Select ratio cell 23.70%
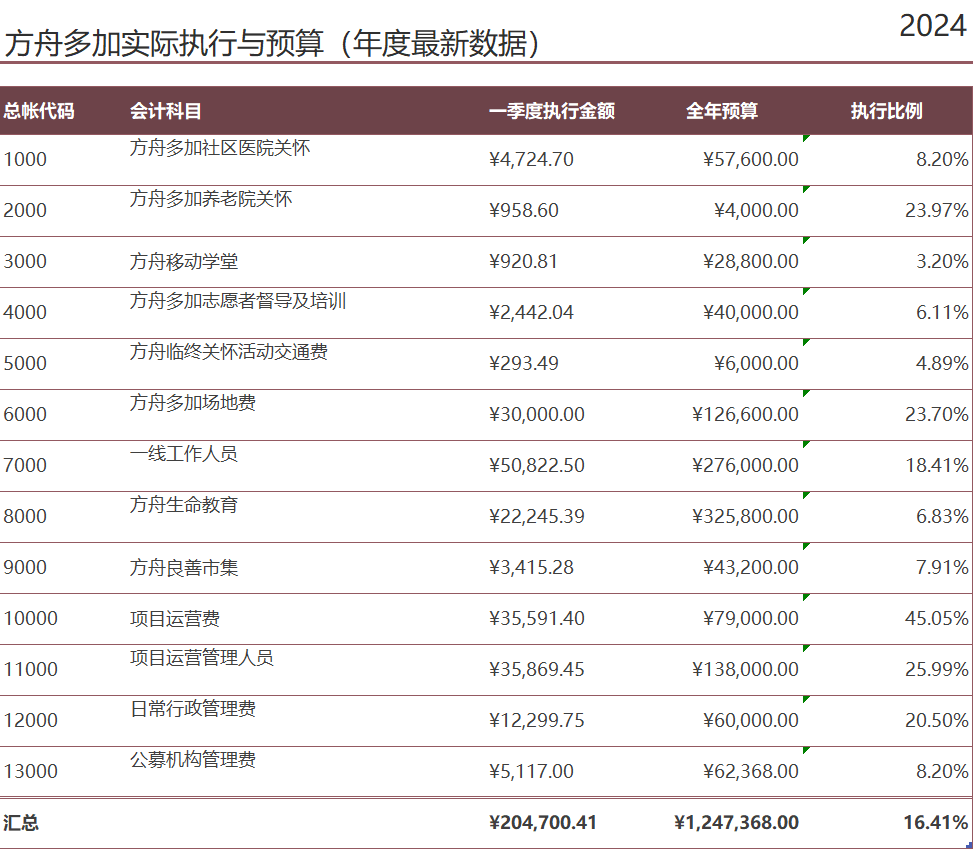 936,414
